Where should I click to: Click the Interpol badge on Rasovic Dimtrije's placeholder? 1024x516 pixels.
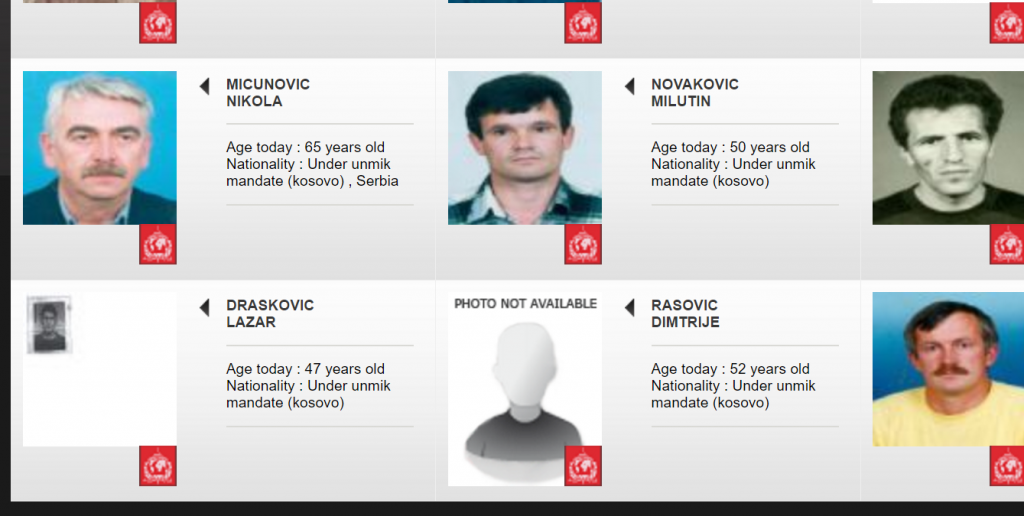tap(583, 466)
